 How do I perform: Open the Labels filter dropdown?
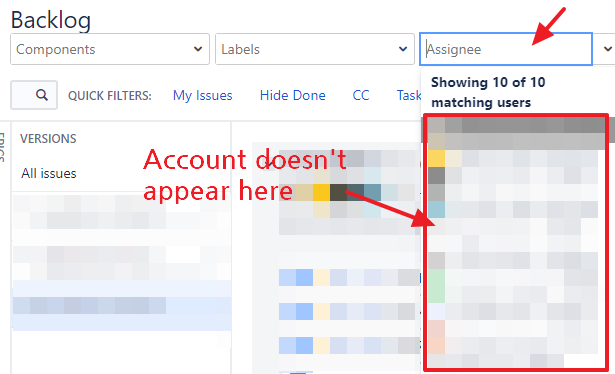[315, 49]
